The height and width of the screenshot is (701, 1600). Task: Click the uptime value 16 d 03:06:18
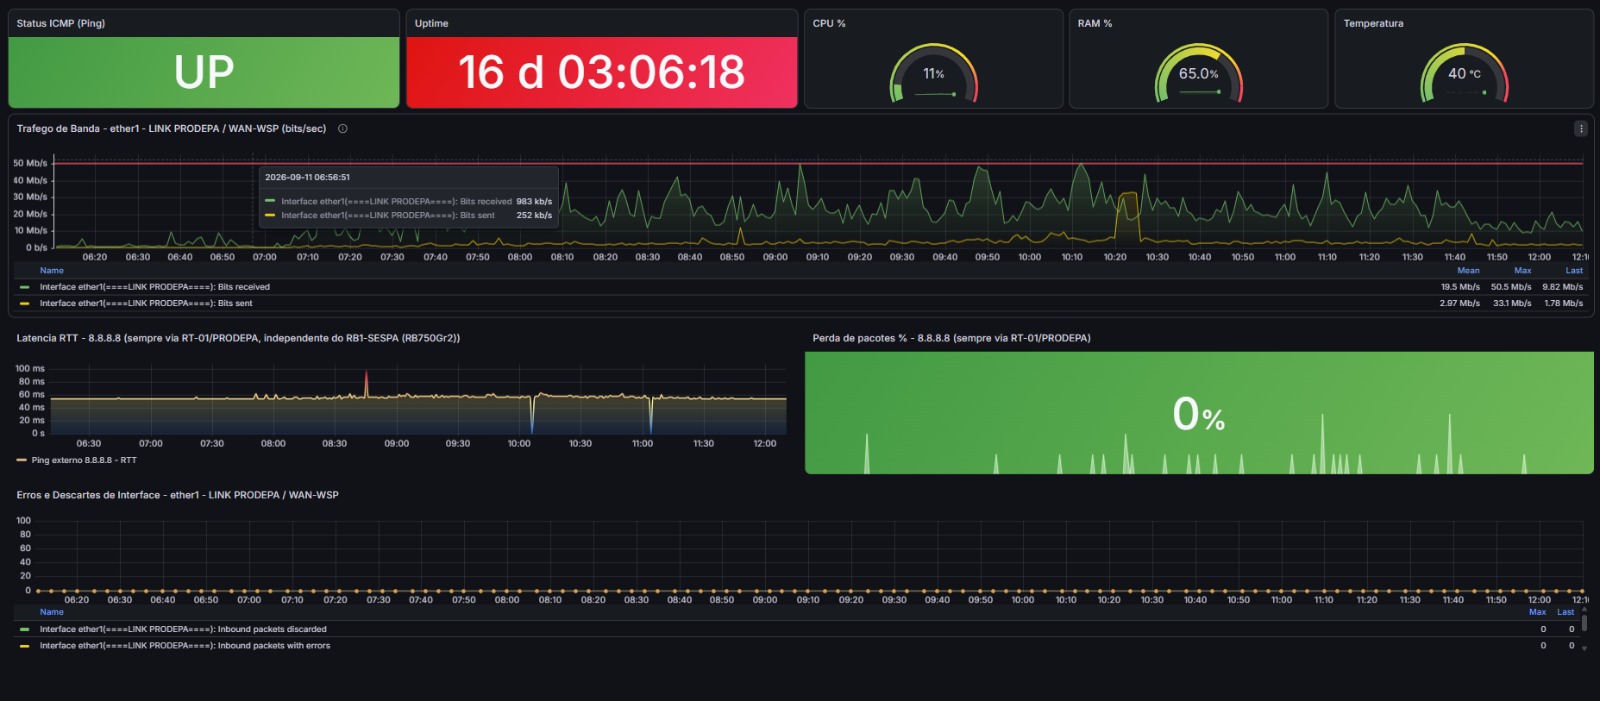click(602, 72)
